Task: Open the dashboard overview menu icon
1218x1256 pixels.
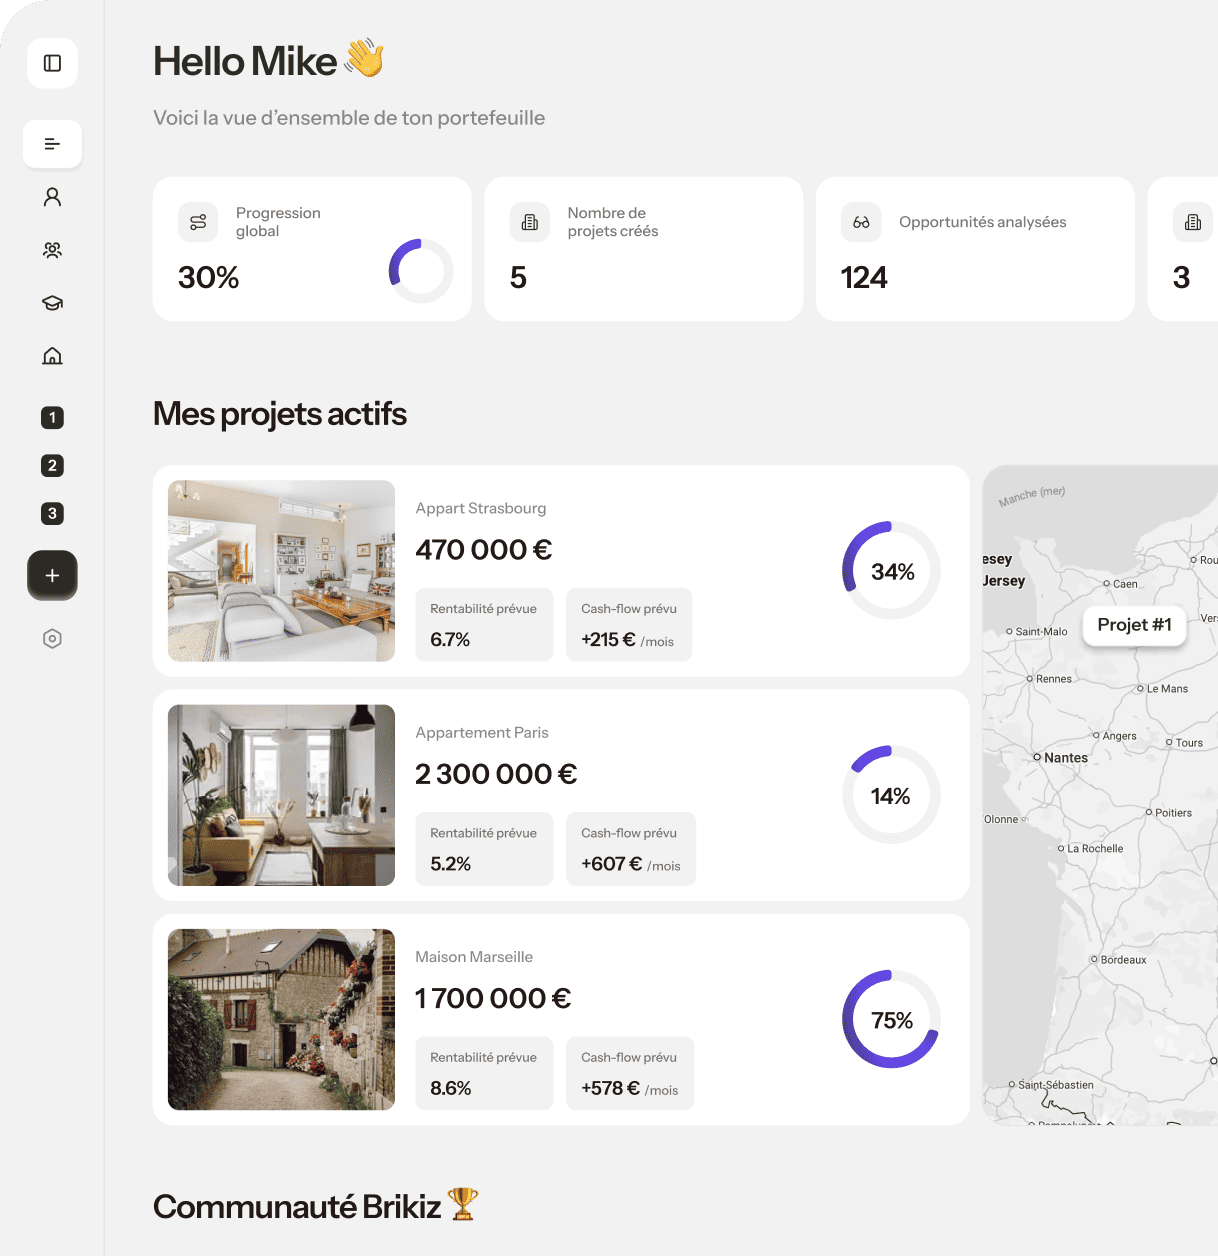Action: [x=52, y=144]
